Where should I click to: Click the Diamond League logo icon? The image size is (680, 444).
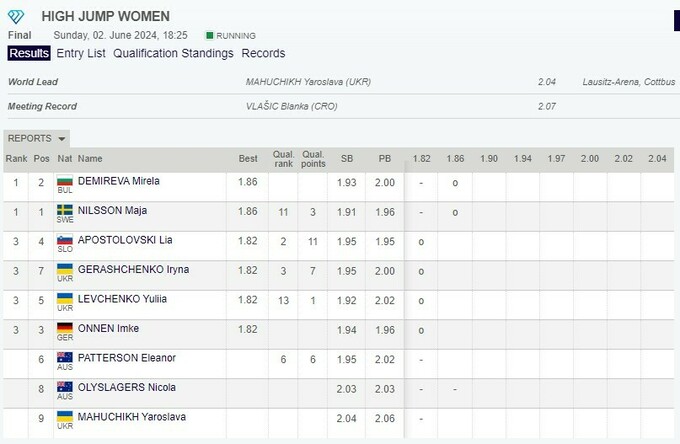(x=17, y=17)
